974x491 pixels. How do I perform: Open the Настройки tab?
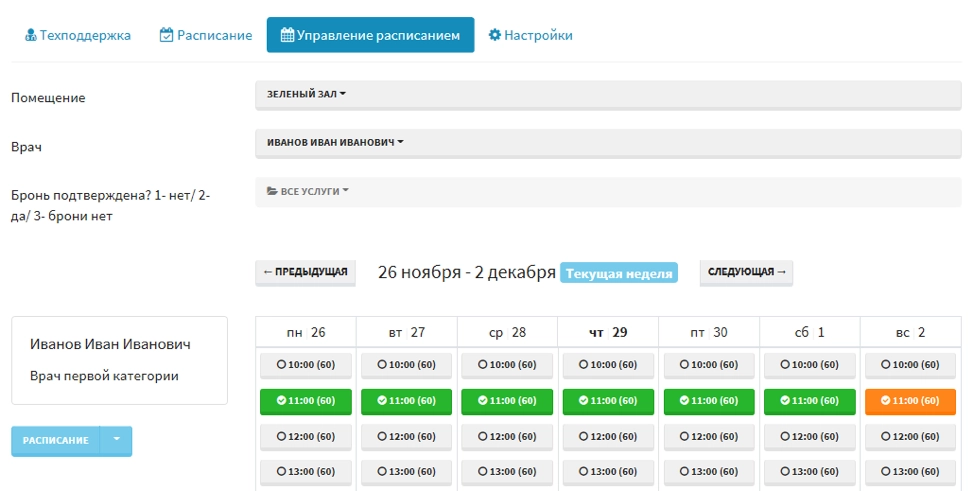point(530,35)
